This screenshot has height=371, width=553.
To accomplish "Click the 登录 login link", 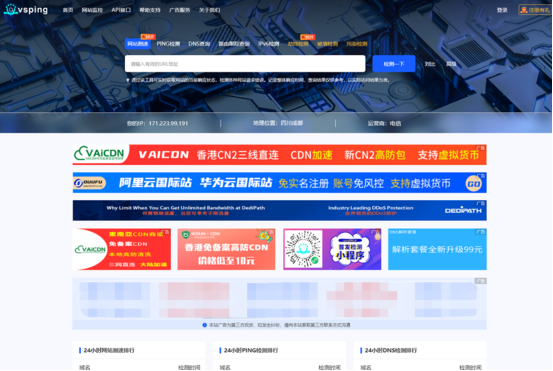I will [502, 10].
